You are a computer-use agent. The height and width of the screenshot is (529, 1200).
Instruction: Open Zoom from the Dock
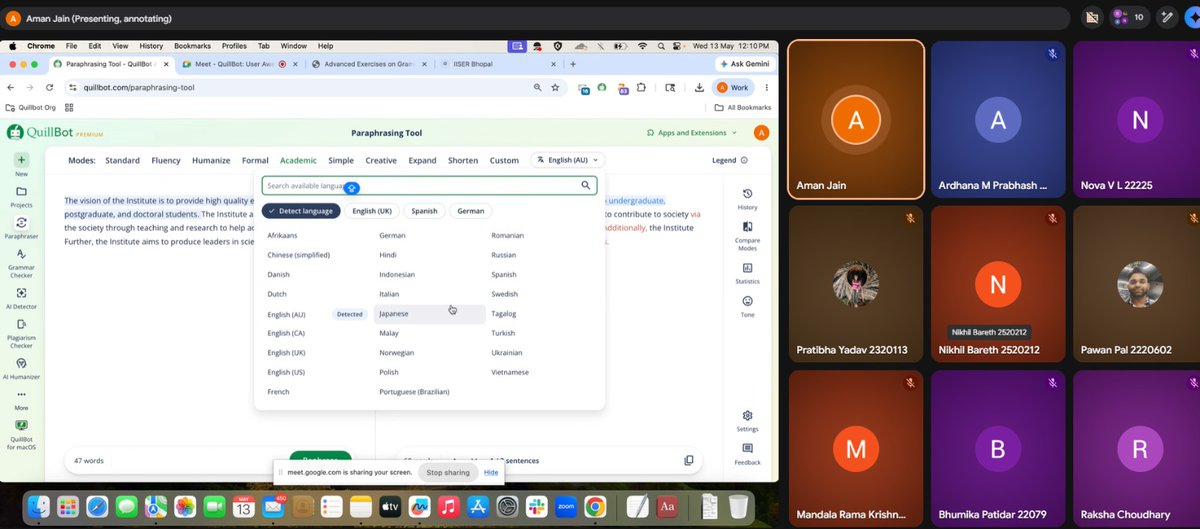coord(566,507)
